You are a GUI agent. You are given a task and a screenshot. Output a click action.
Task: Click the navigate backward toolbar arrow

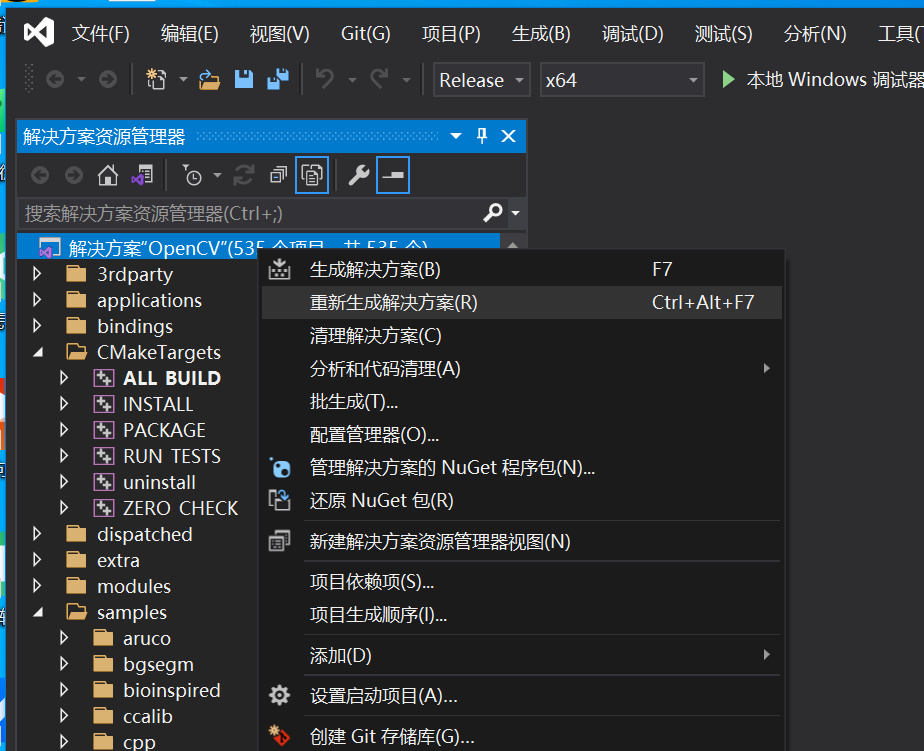pos(55,79)
